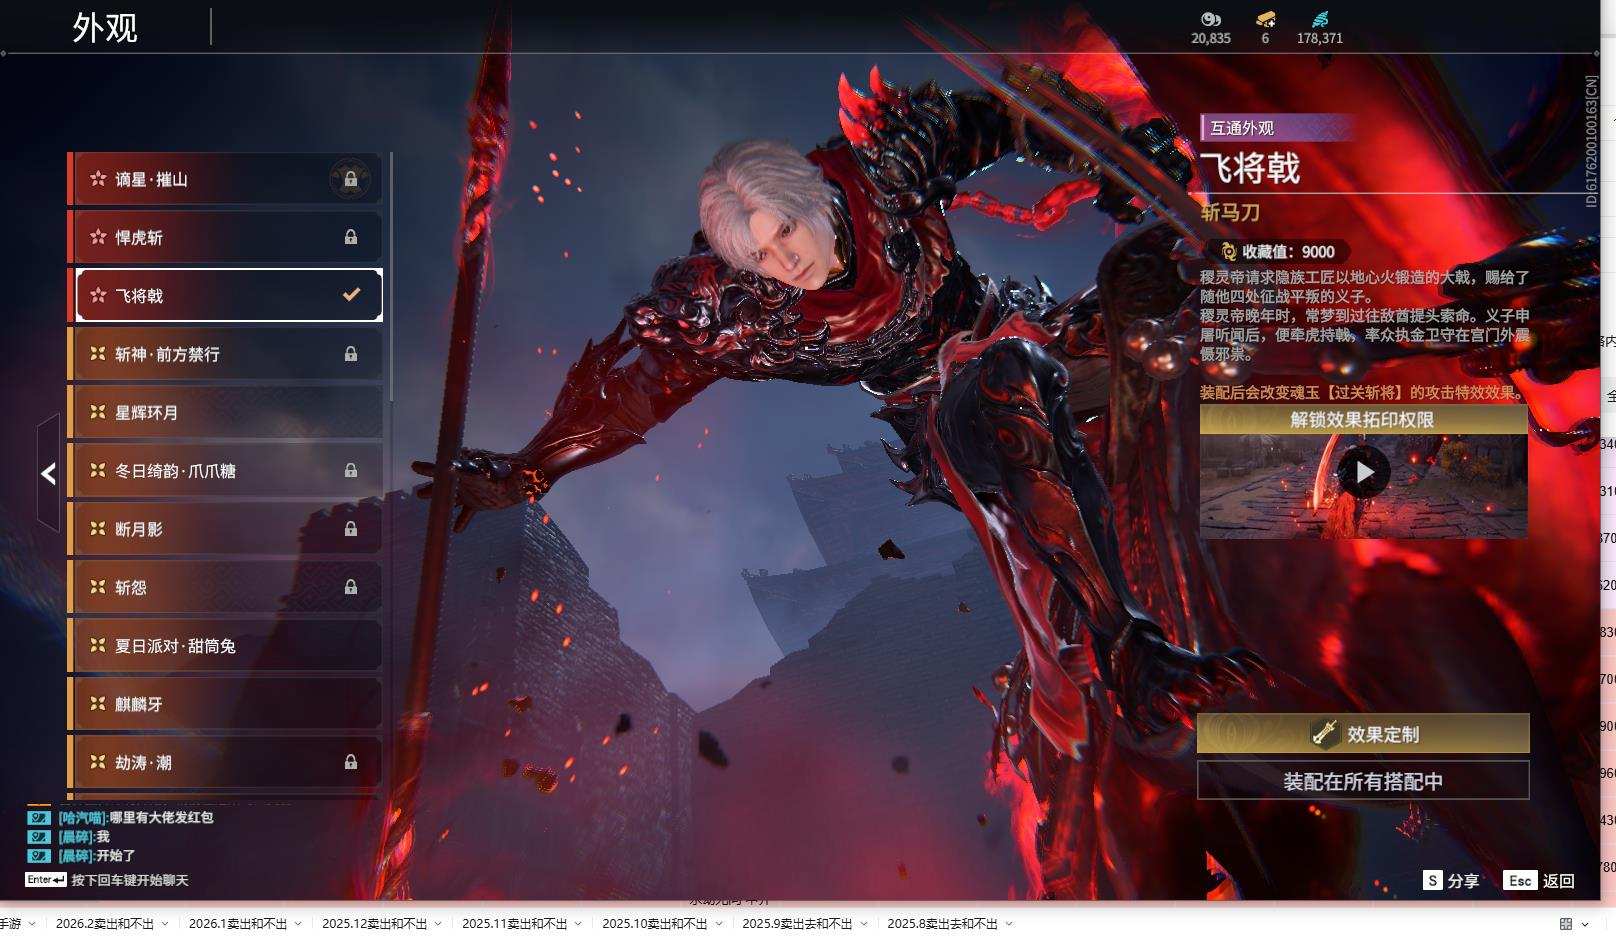Click the gold ticket currency icon

tap(1265, 19)
